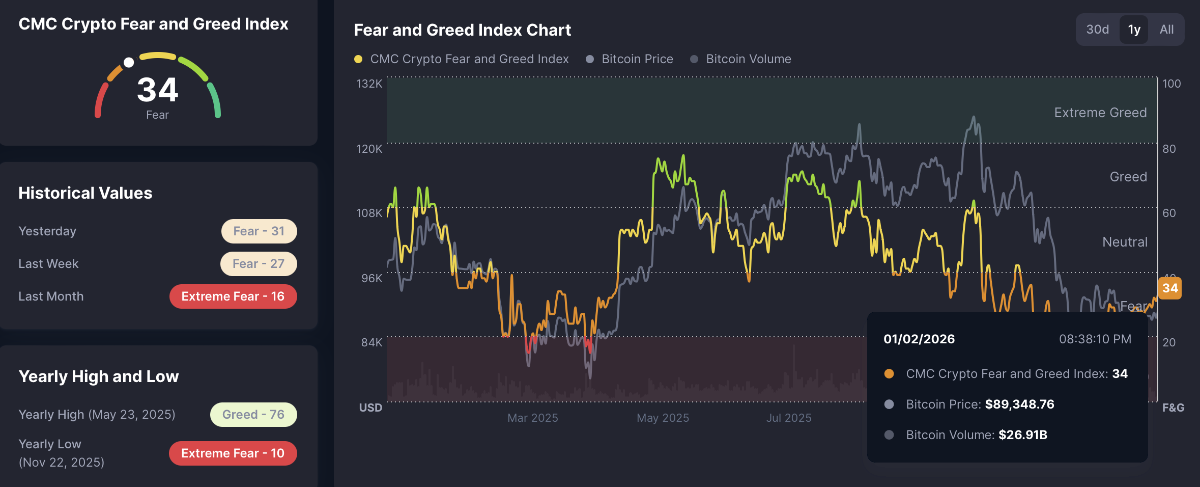Select the 30d time range tab
This screenshot has height=487, width=1200.
pyautogui.click(x=1098, y=29)
